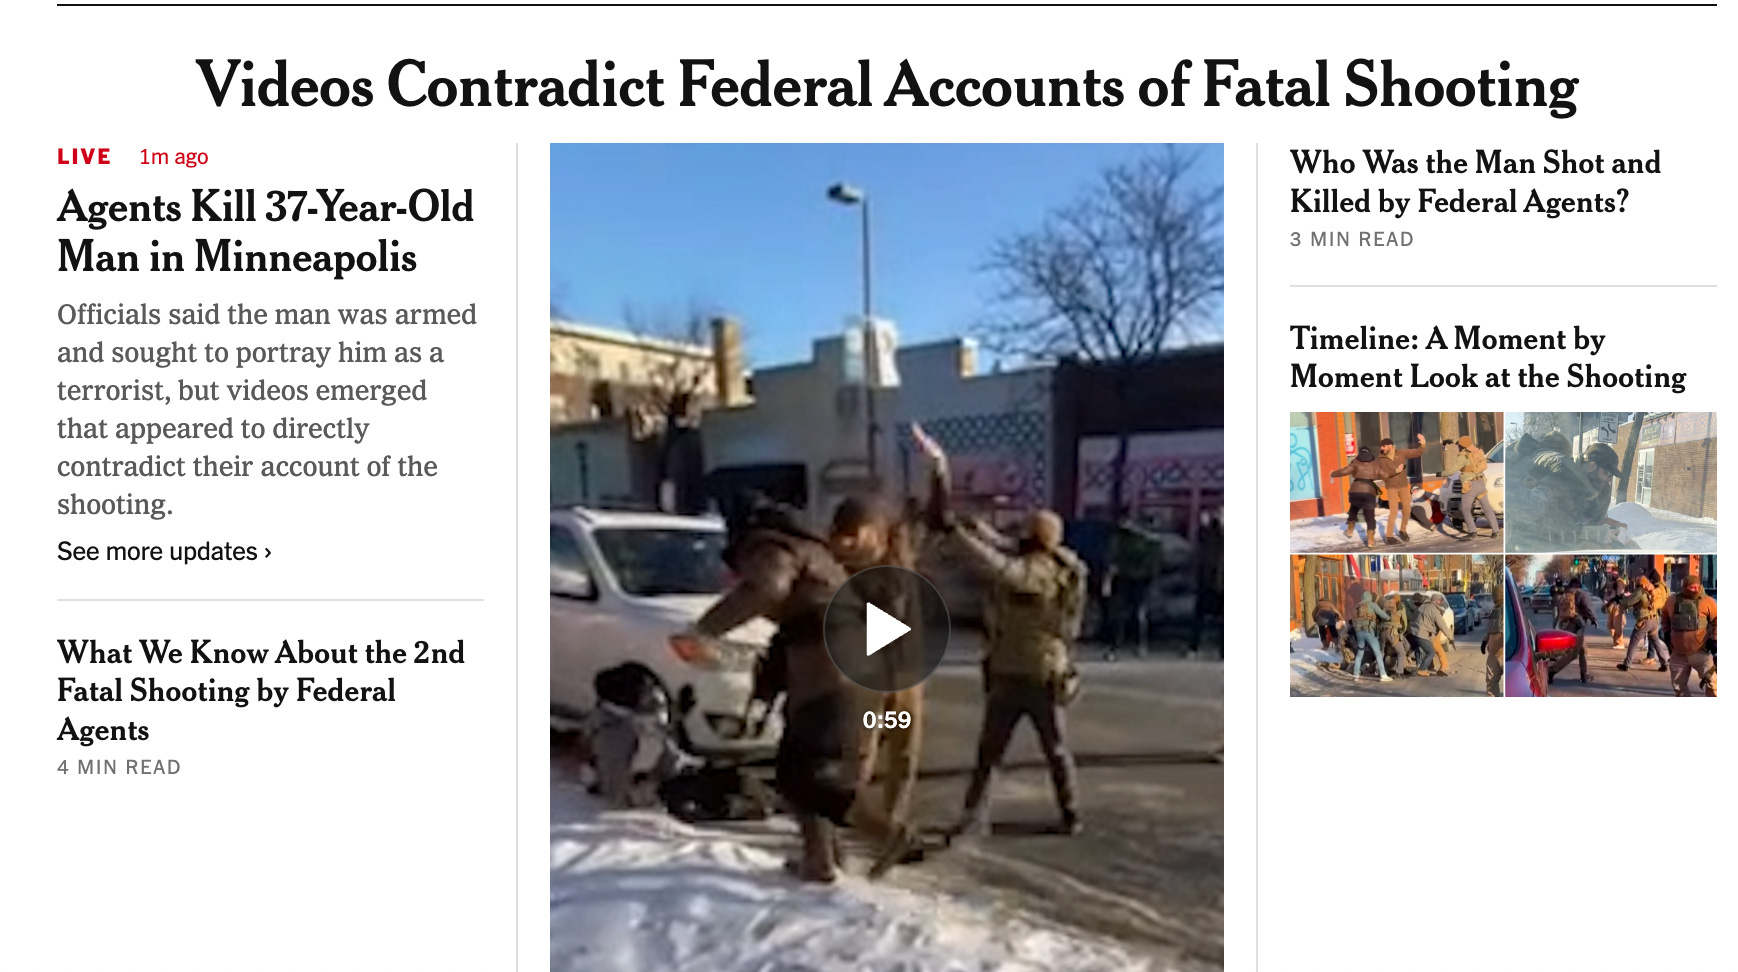Click 'See more updates' link
This screenshot has height=972, width=1738.
click(x=157, y=552)
